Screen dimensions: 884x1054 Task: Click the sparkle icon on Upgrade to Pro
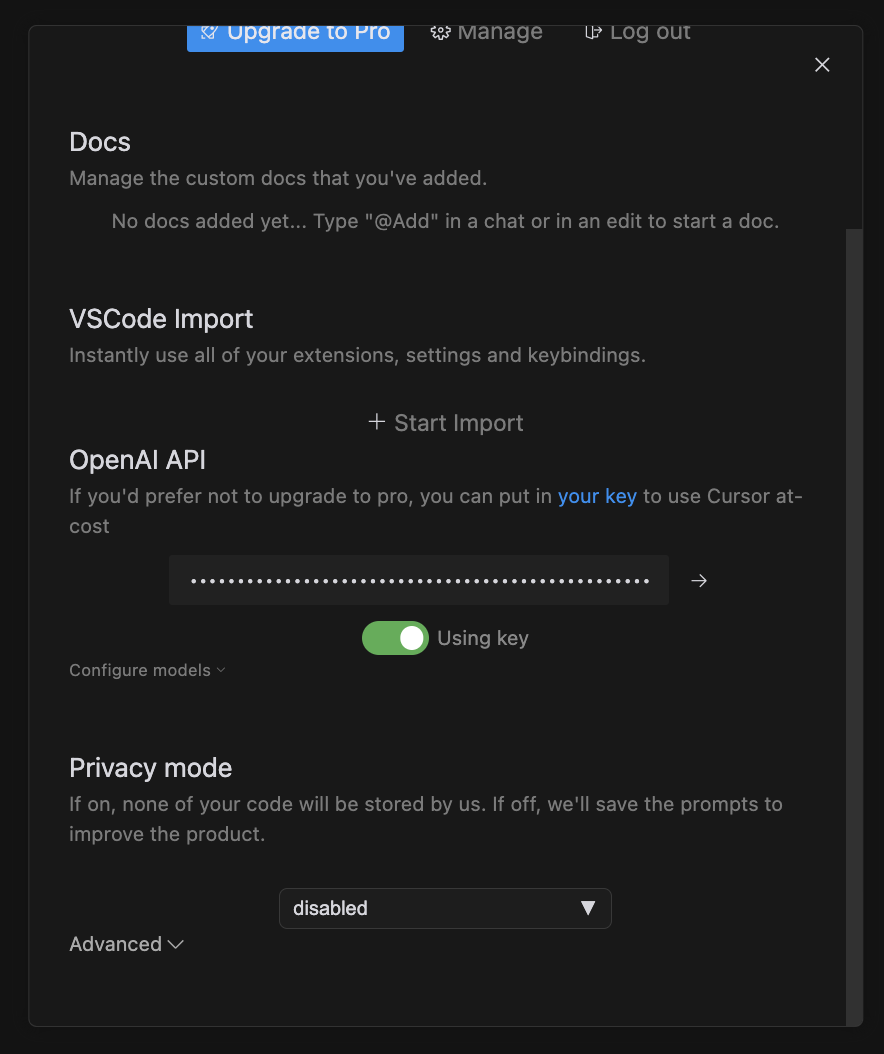pyautogui.click(x=209, y=31)
